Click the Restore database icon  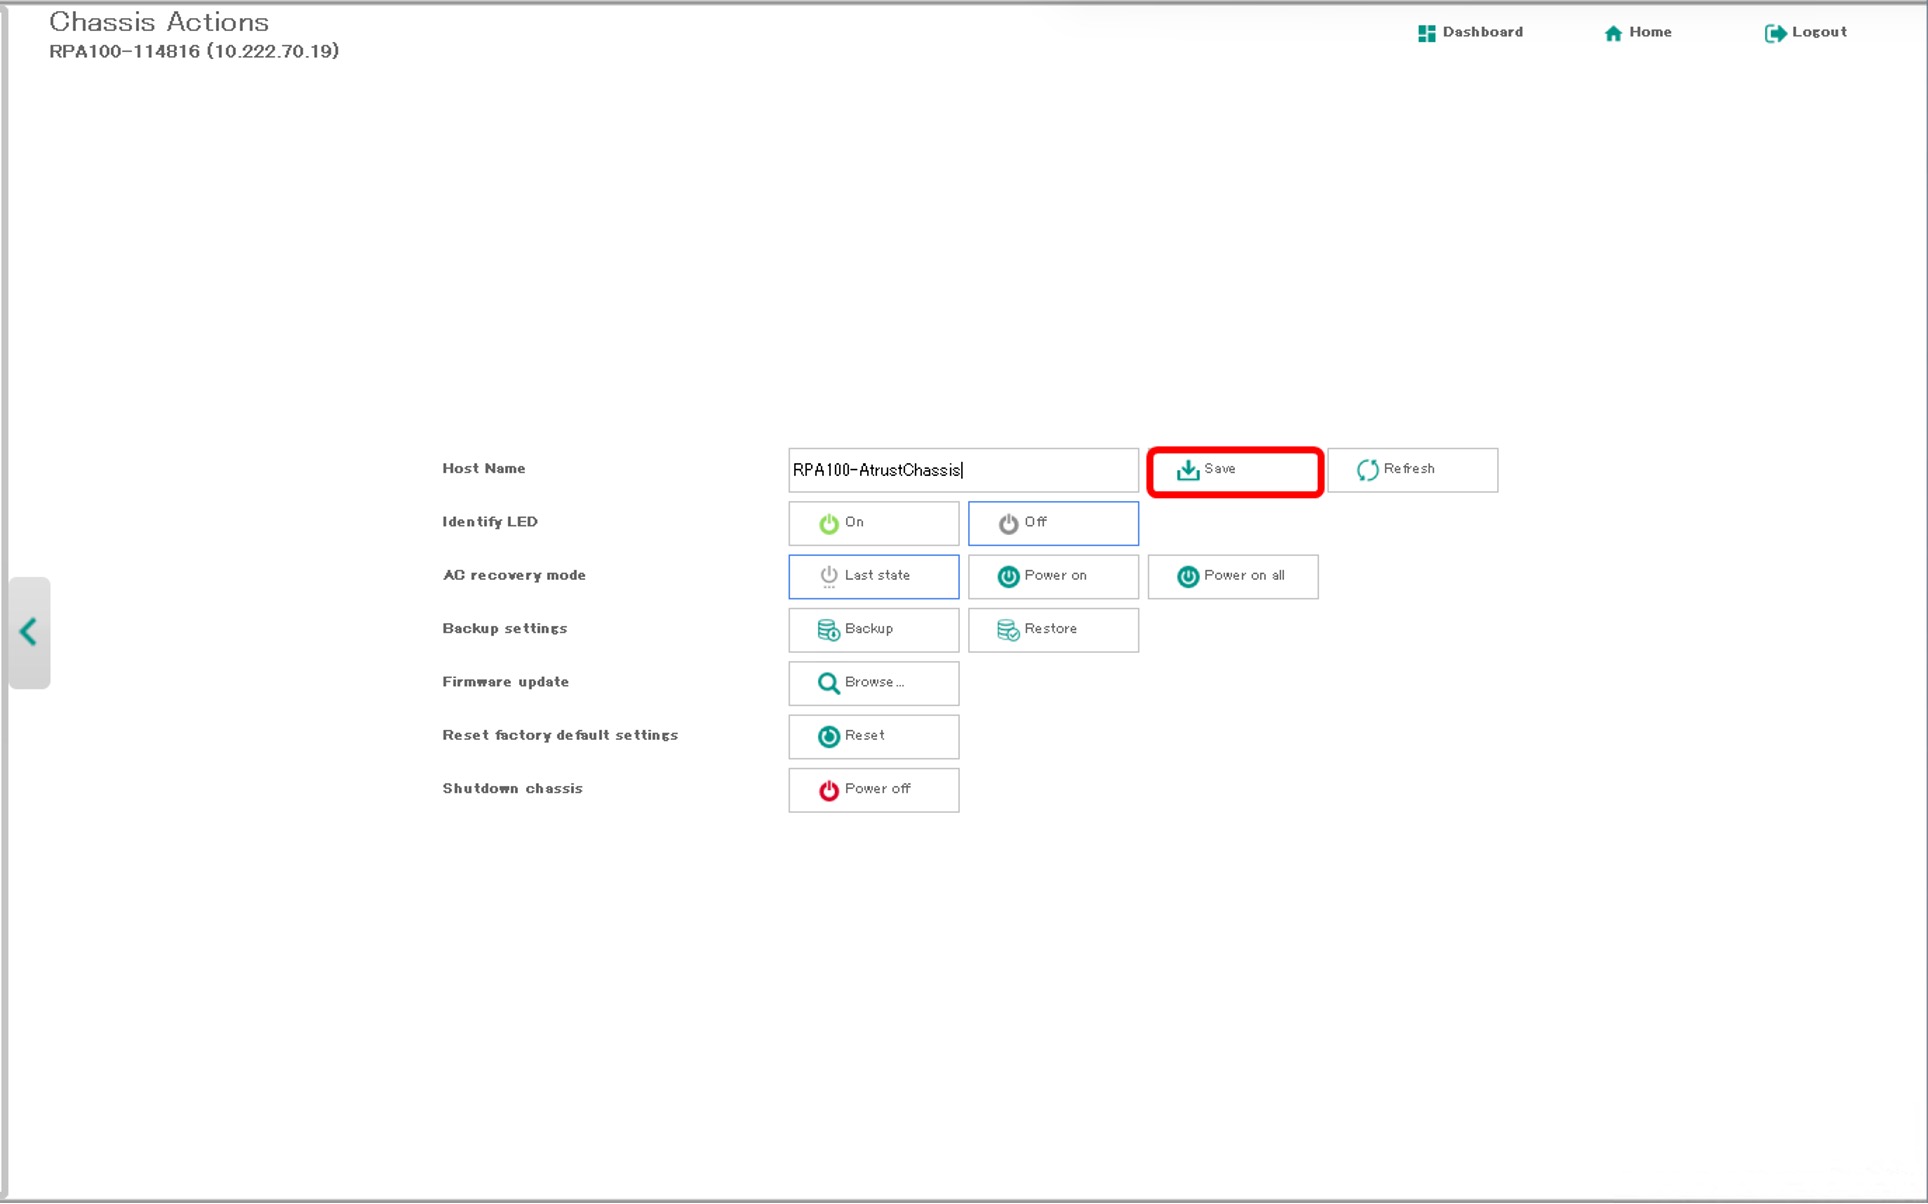tap(1008, 630)
